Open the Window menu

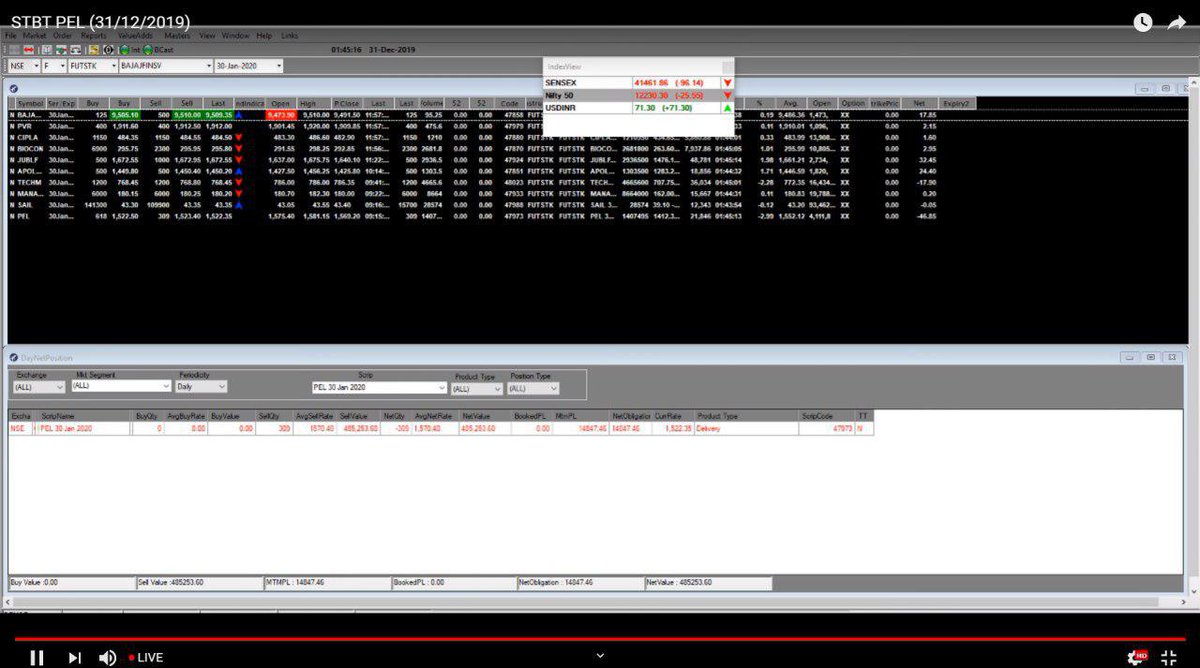[236, 35]
